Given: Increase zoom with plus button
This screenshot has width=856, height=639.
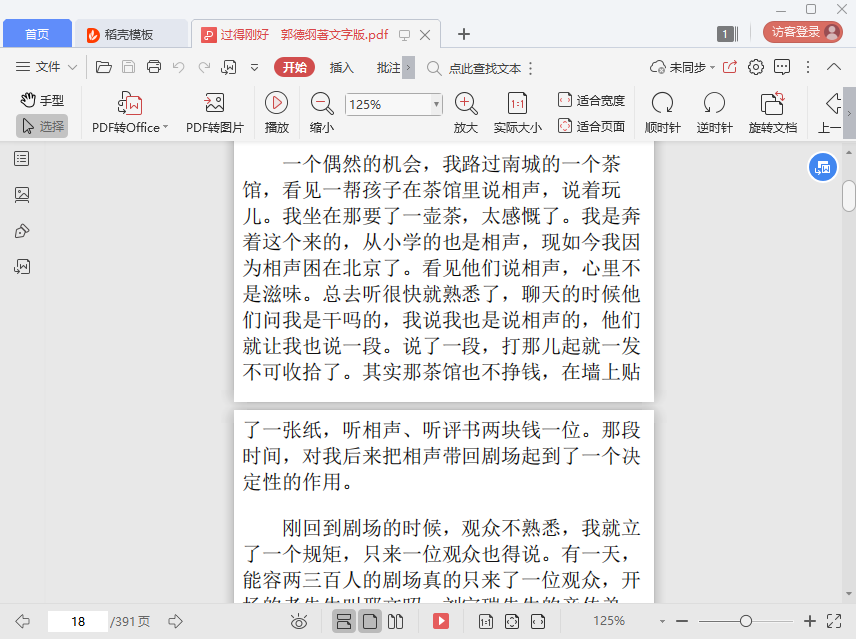Looking at the screenshot, I should tap(810, 621).
